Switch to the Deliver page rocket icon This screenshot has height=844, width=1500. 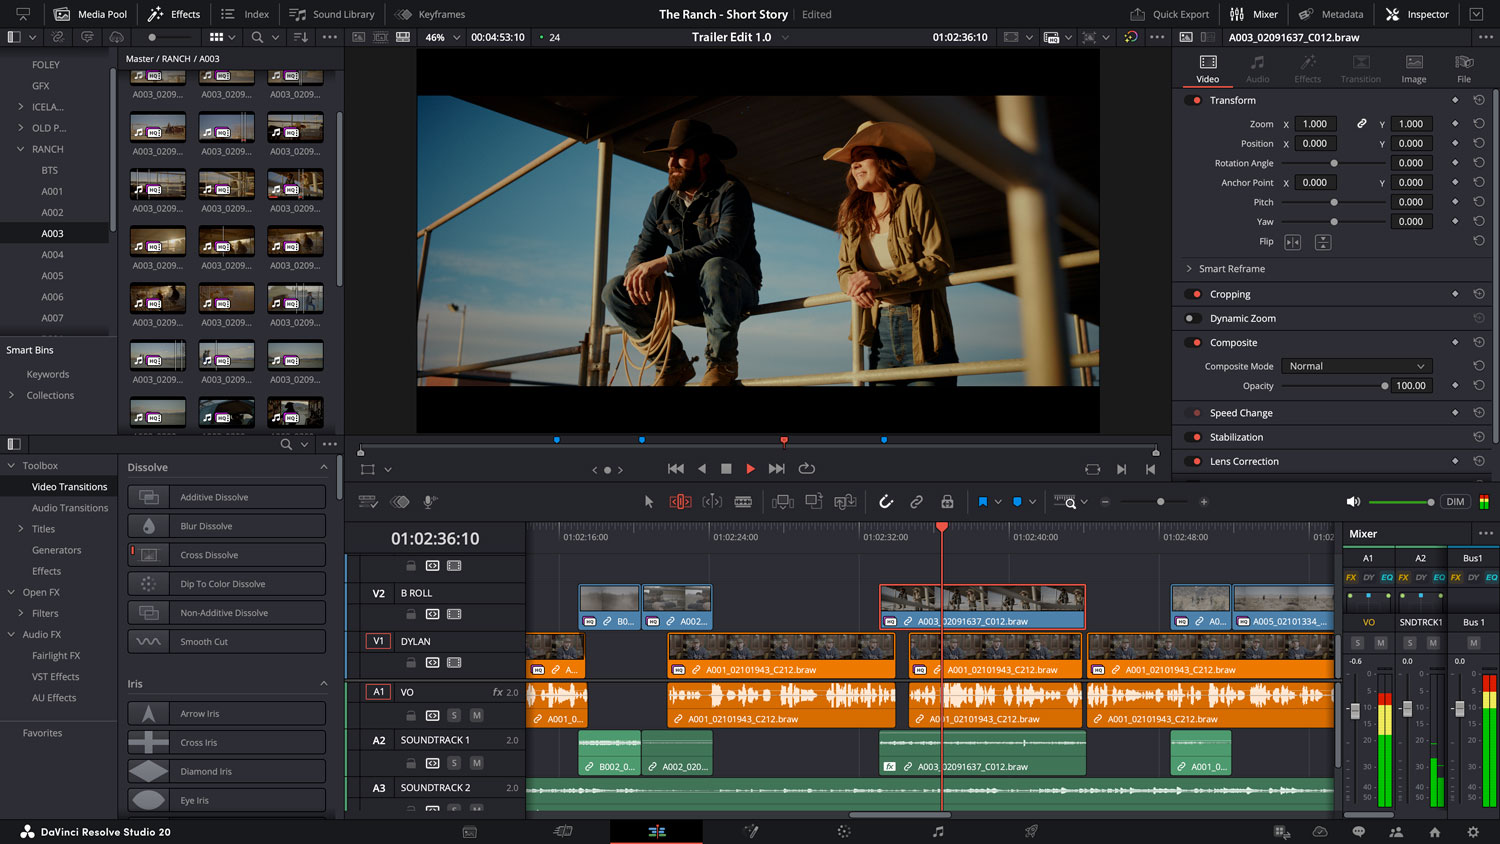[x=1031, y=831]
